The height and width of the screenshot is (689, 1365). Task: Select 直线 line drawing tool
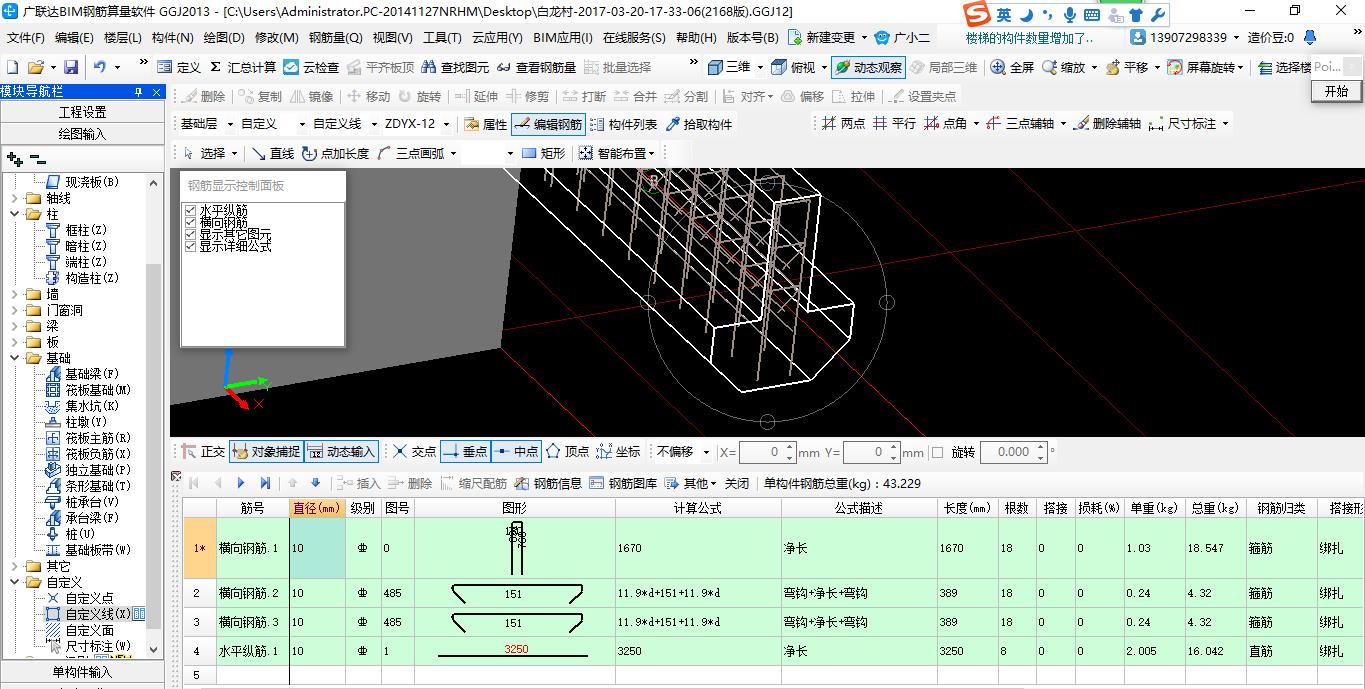click(272, 153)
